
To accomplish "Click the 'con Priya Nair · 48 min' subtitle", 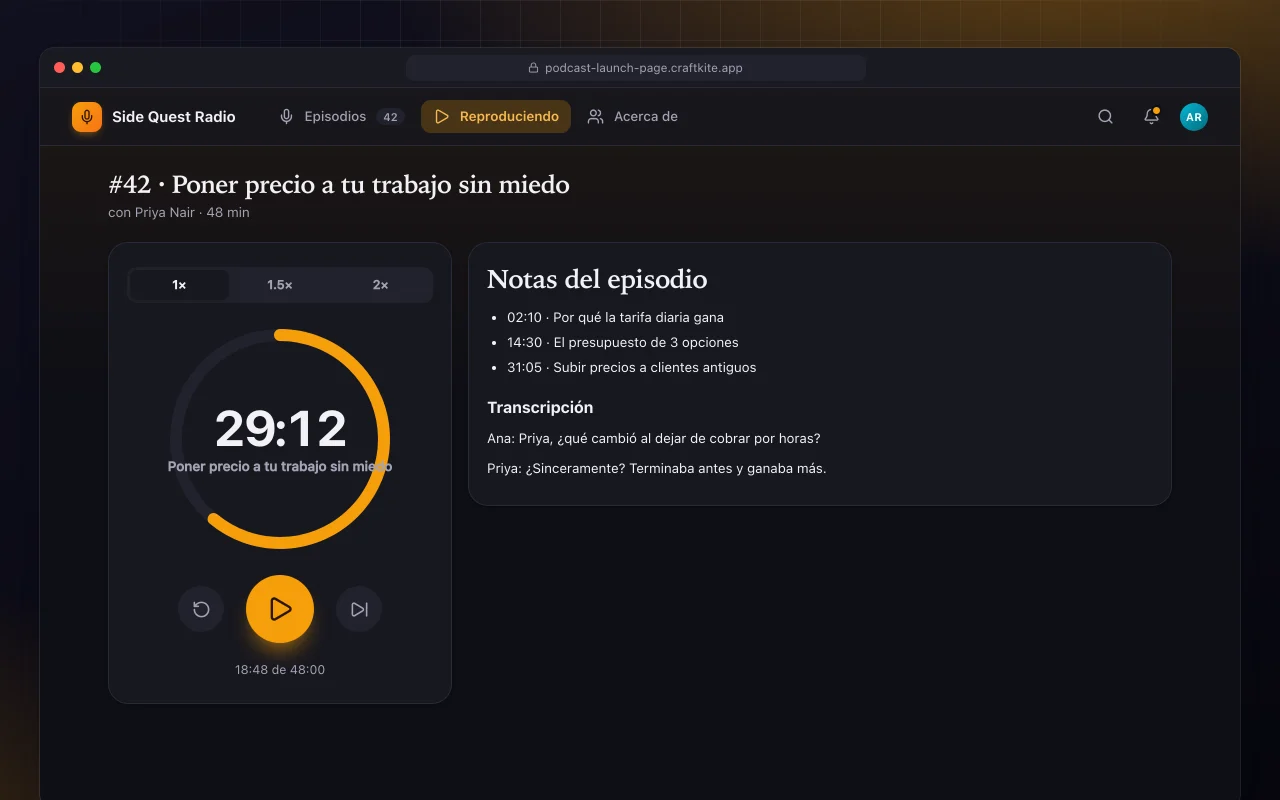I will pos(179,213).
